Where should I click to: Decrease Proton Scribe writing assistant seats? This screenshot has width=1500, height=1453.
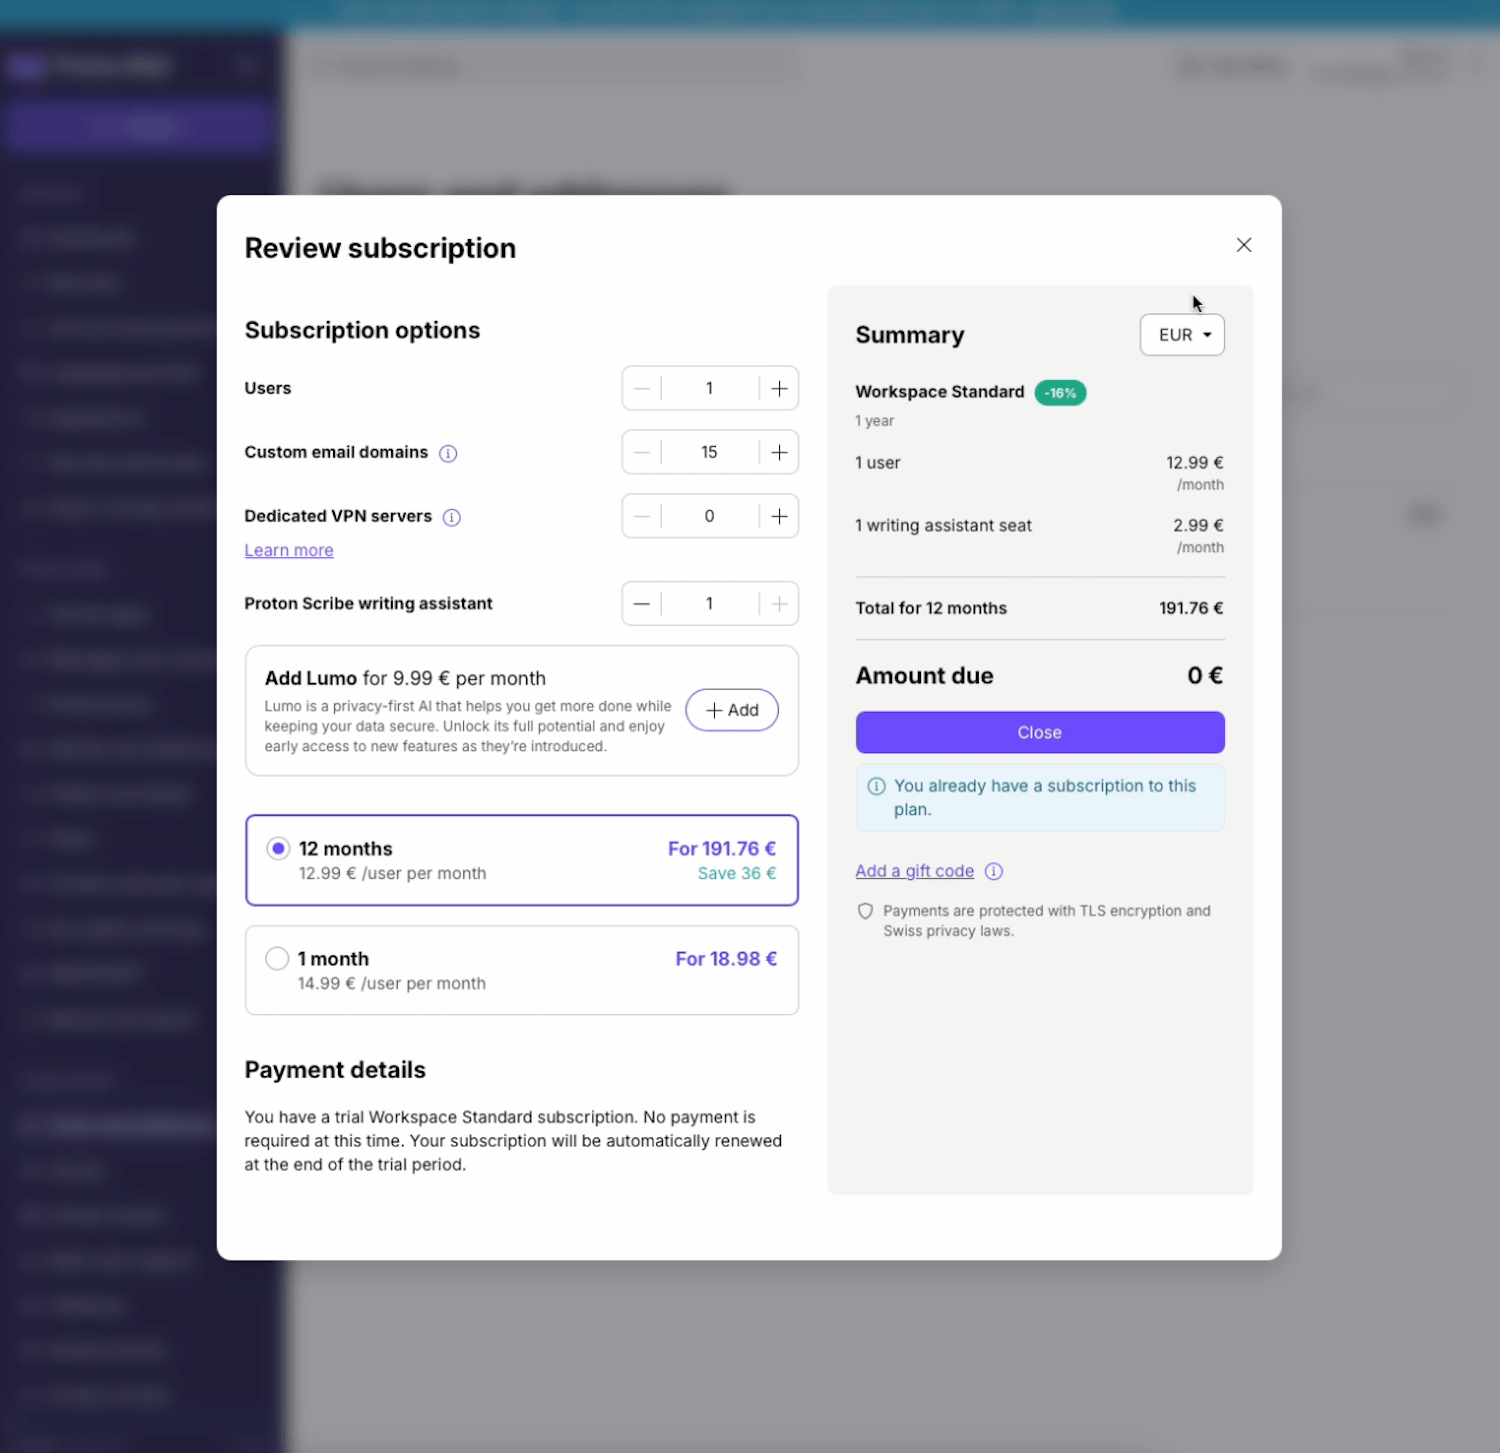[642, 604]
